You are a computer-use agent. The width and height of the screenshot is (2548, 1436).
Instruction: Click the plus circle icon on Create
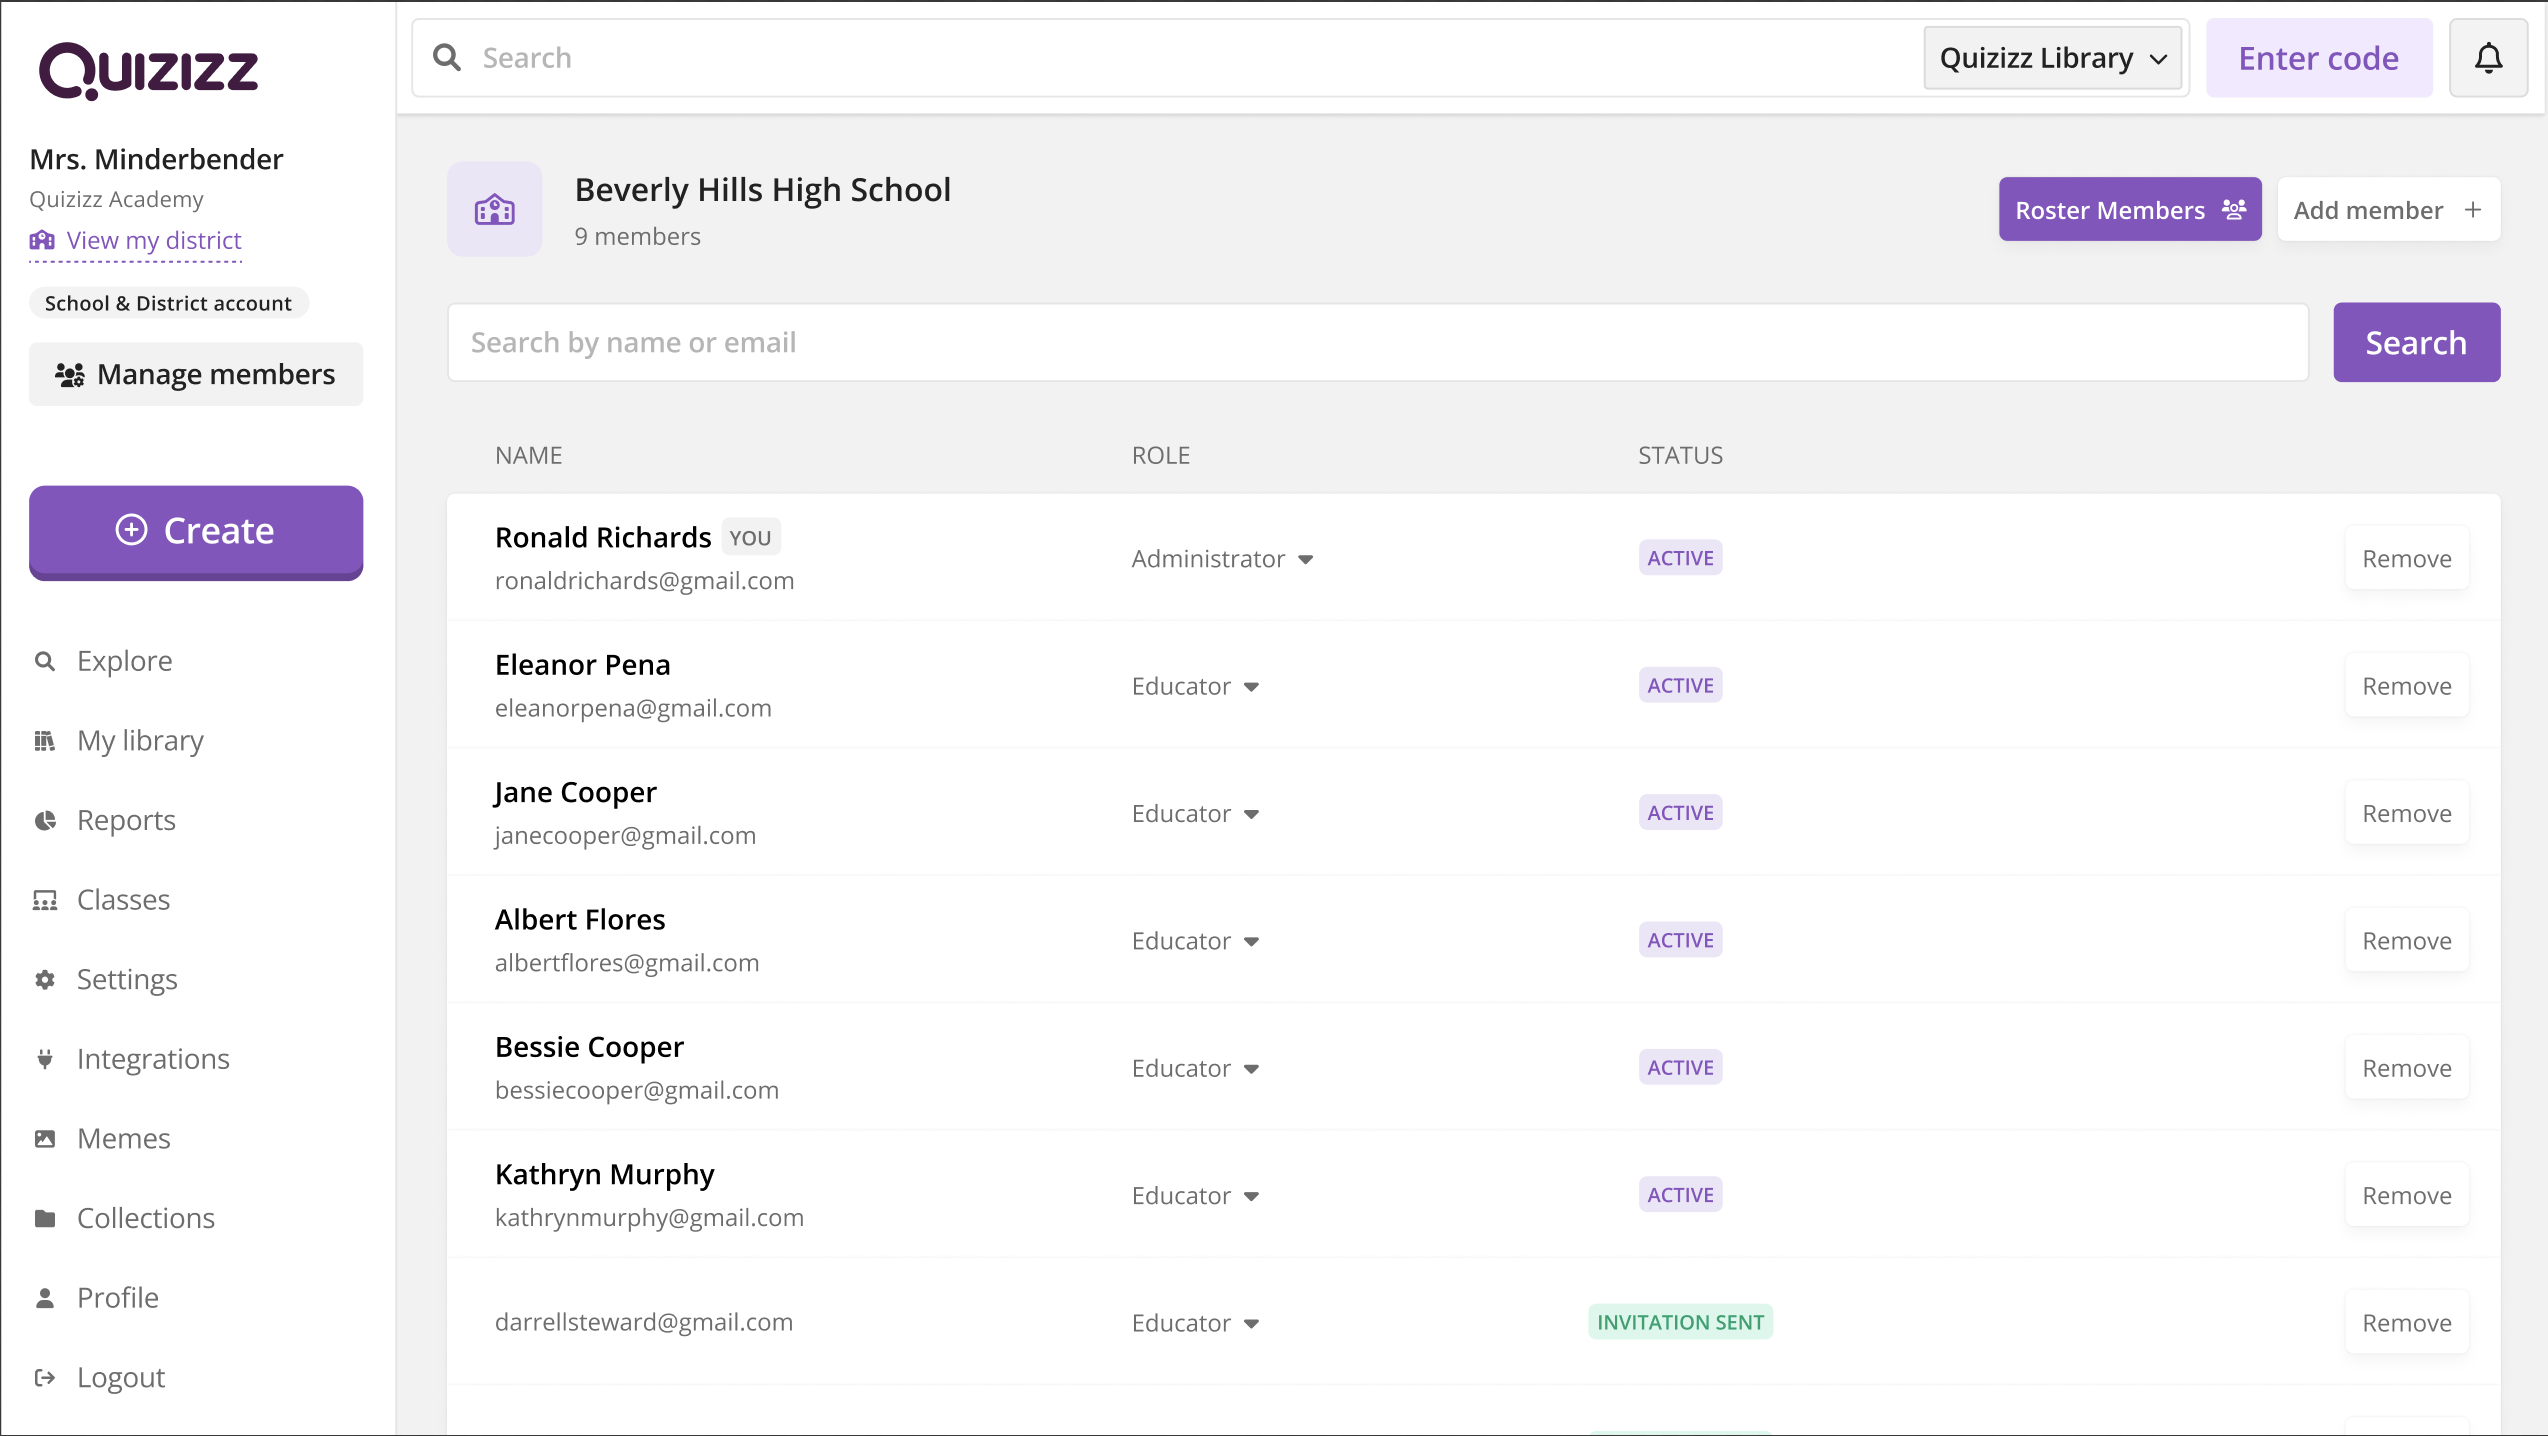click(x=131, y=530)
